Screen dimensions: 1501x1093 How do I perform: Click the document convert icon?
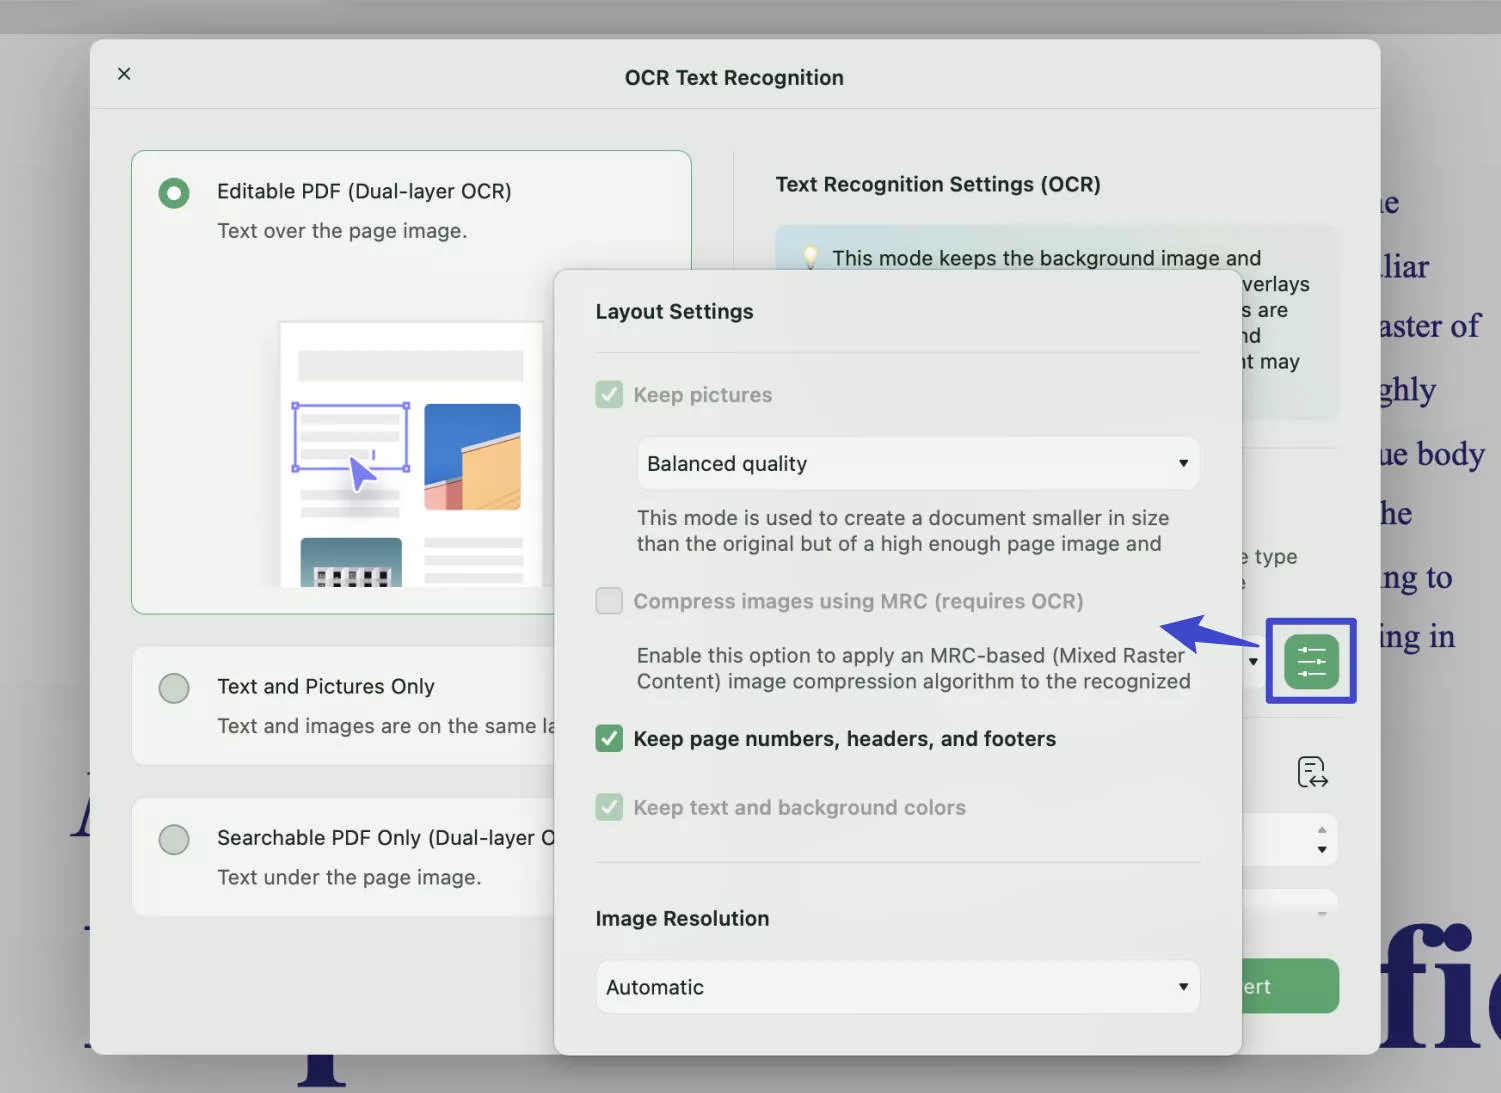1312,772
